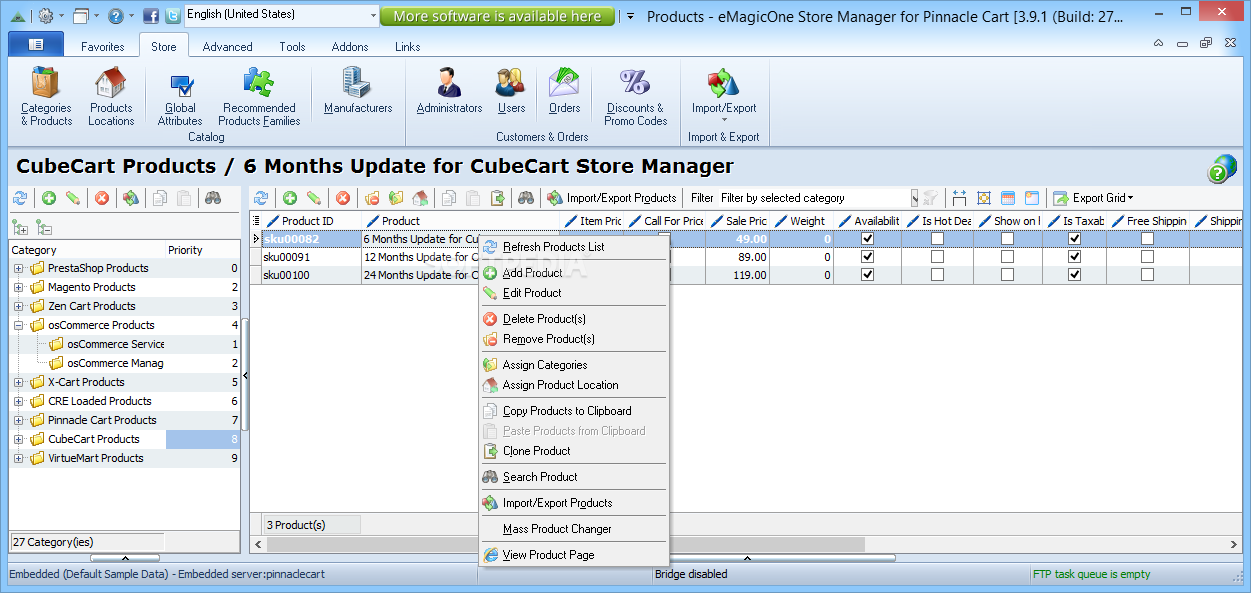
Task: Toggle Availability checkbox for sku00082
Action: 867,239
